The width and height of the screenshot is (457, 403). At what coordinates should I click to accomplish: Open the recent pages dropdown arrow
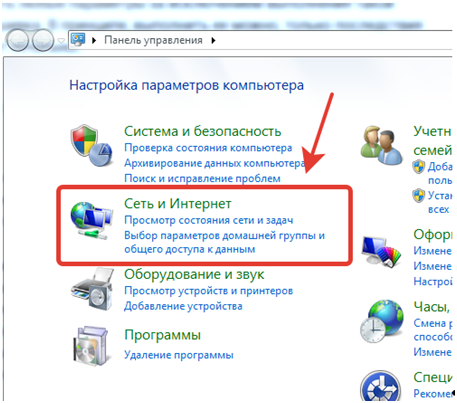point(61,41)
